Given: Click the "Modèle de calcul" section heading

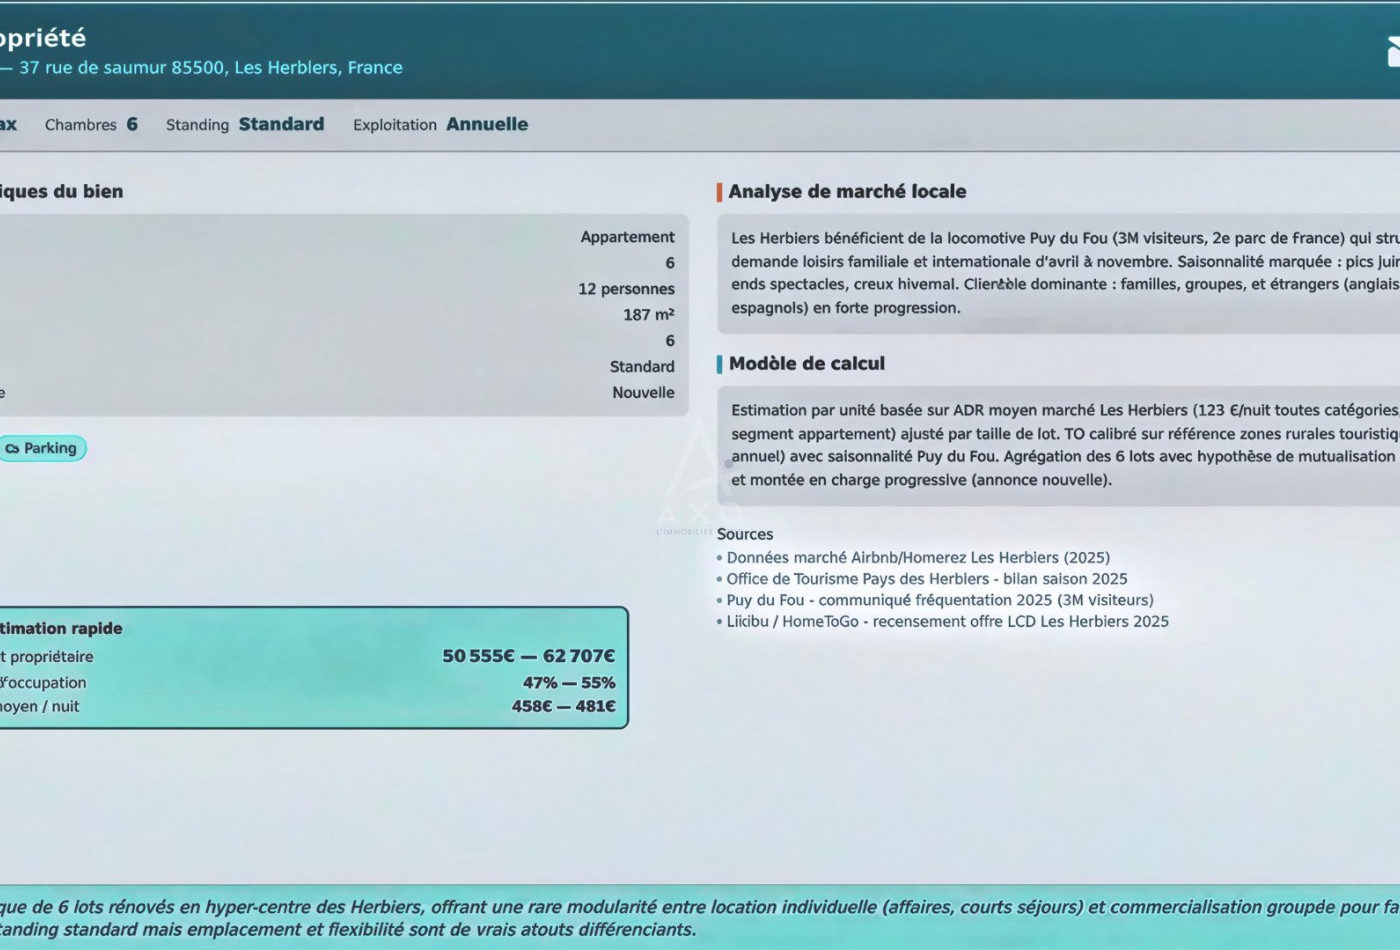Looking at the screenshot, I should click(807, 363).
